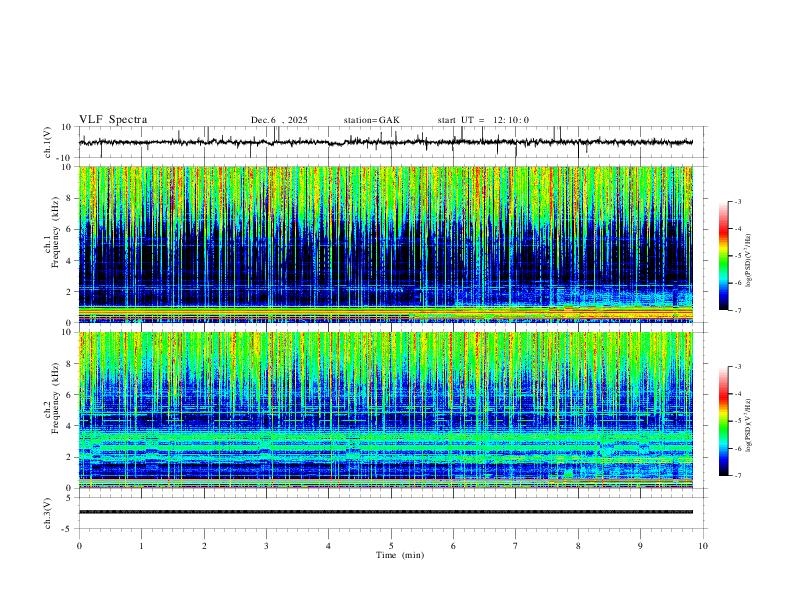Click the ch.2 spectrogram color bar
The width and height of the screenshot is (792, 612).
pyautogui.click(x=724, y=421)
